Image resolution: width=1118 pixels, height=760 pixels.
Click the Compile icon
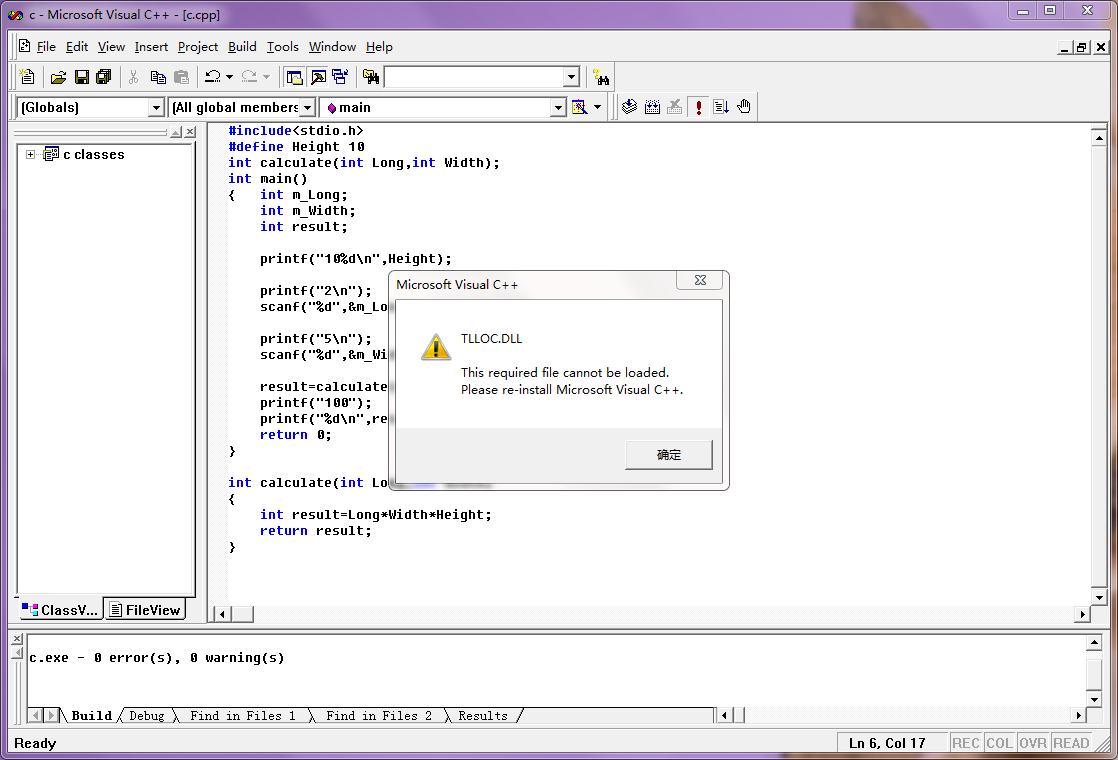click(629, 107)
